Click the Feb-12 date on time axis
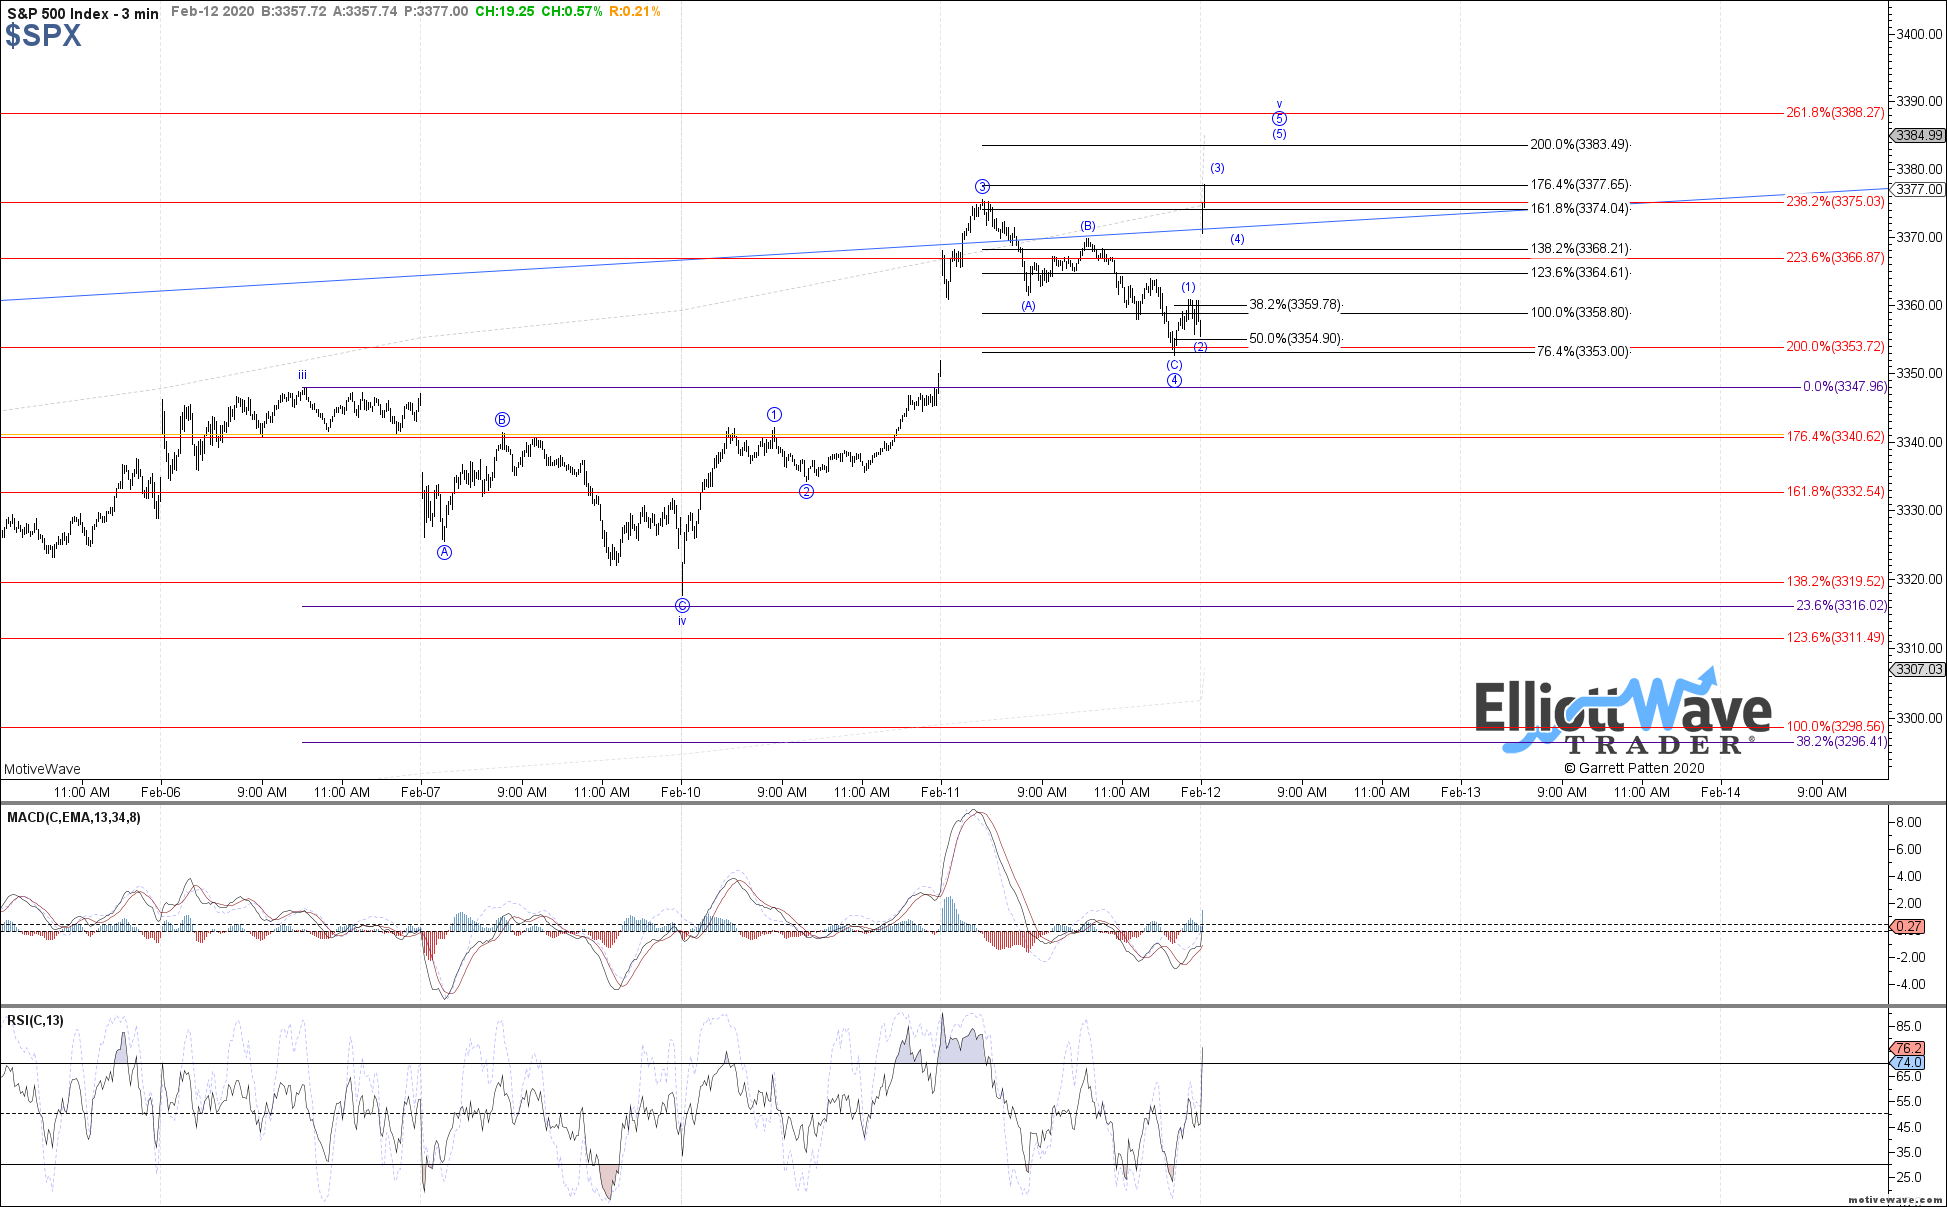1947x1207 pixels. coord(1200,792)
